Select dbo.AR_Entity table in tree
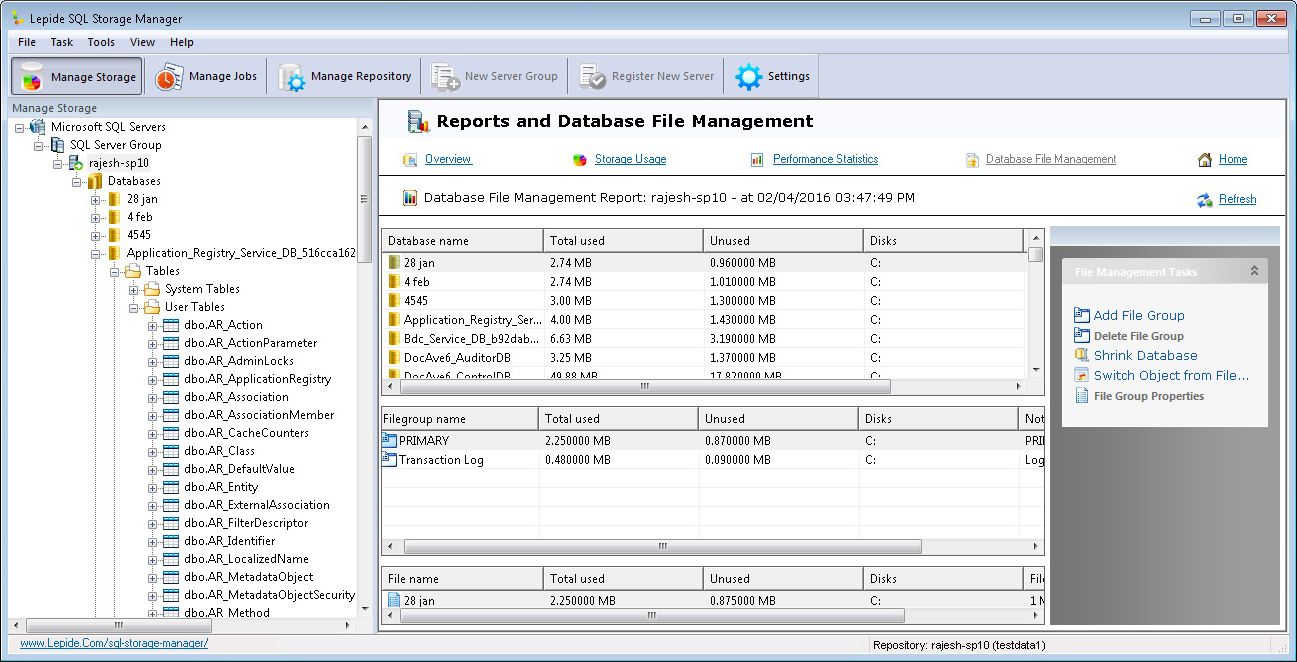This screenshot has height=662, width=1297. coord(221,487)
